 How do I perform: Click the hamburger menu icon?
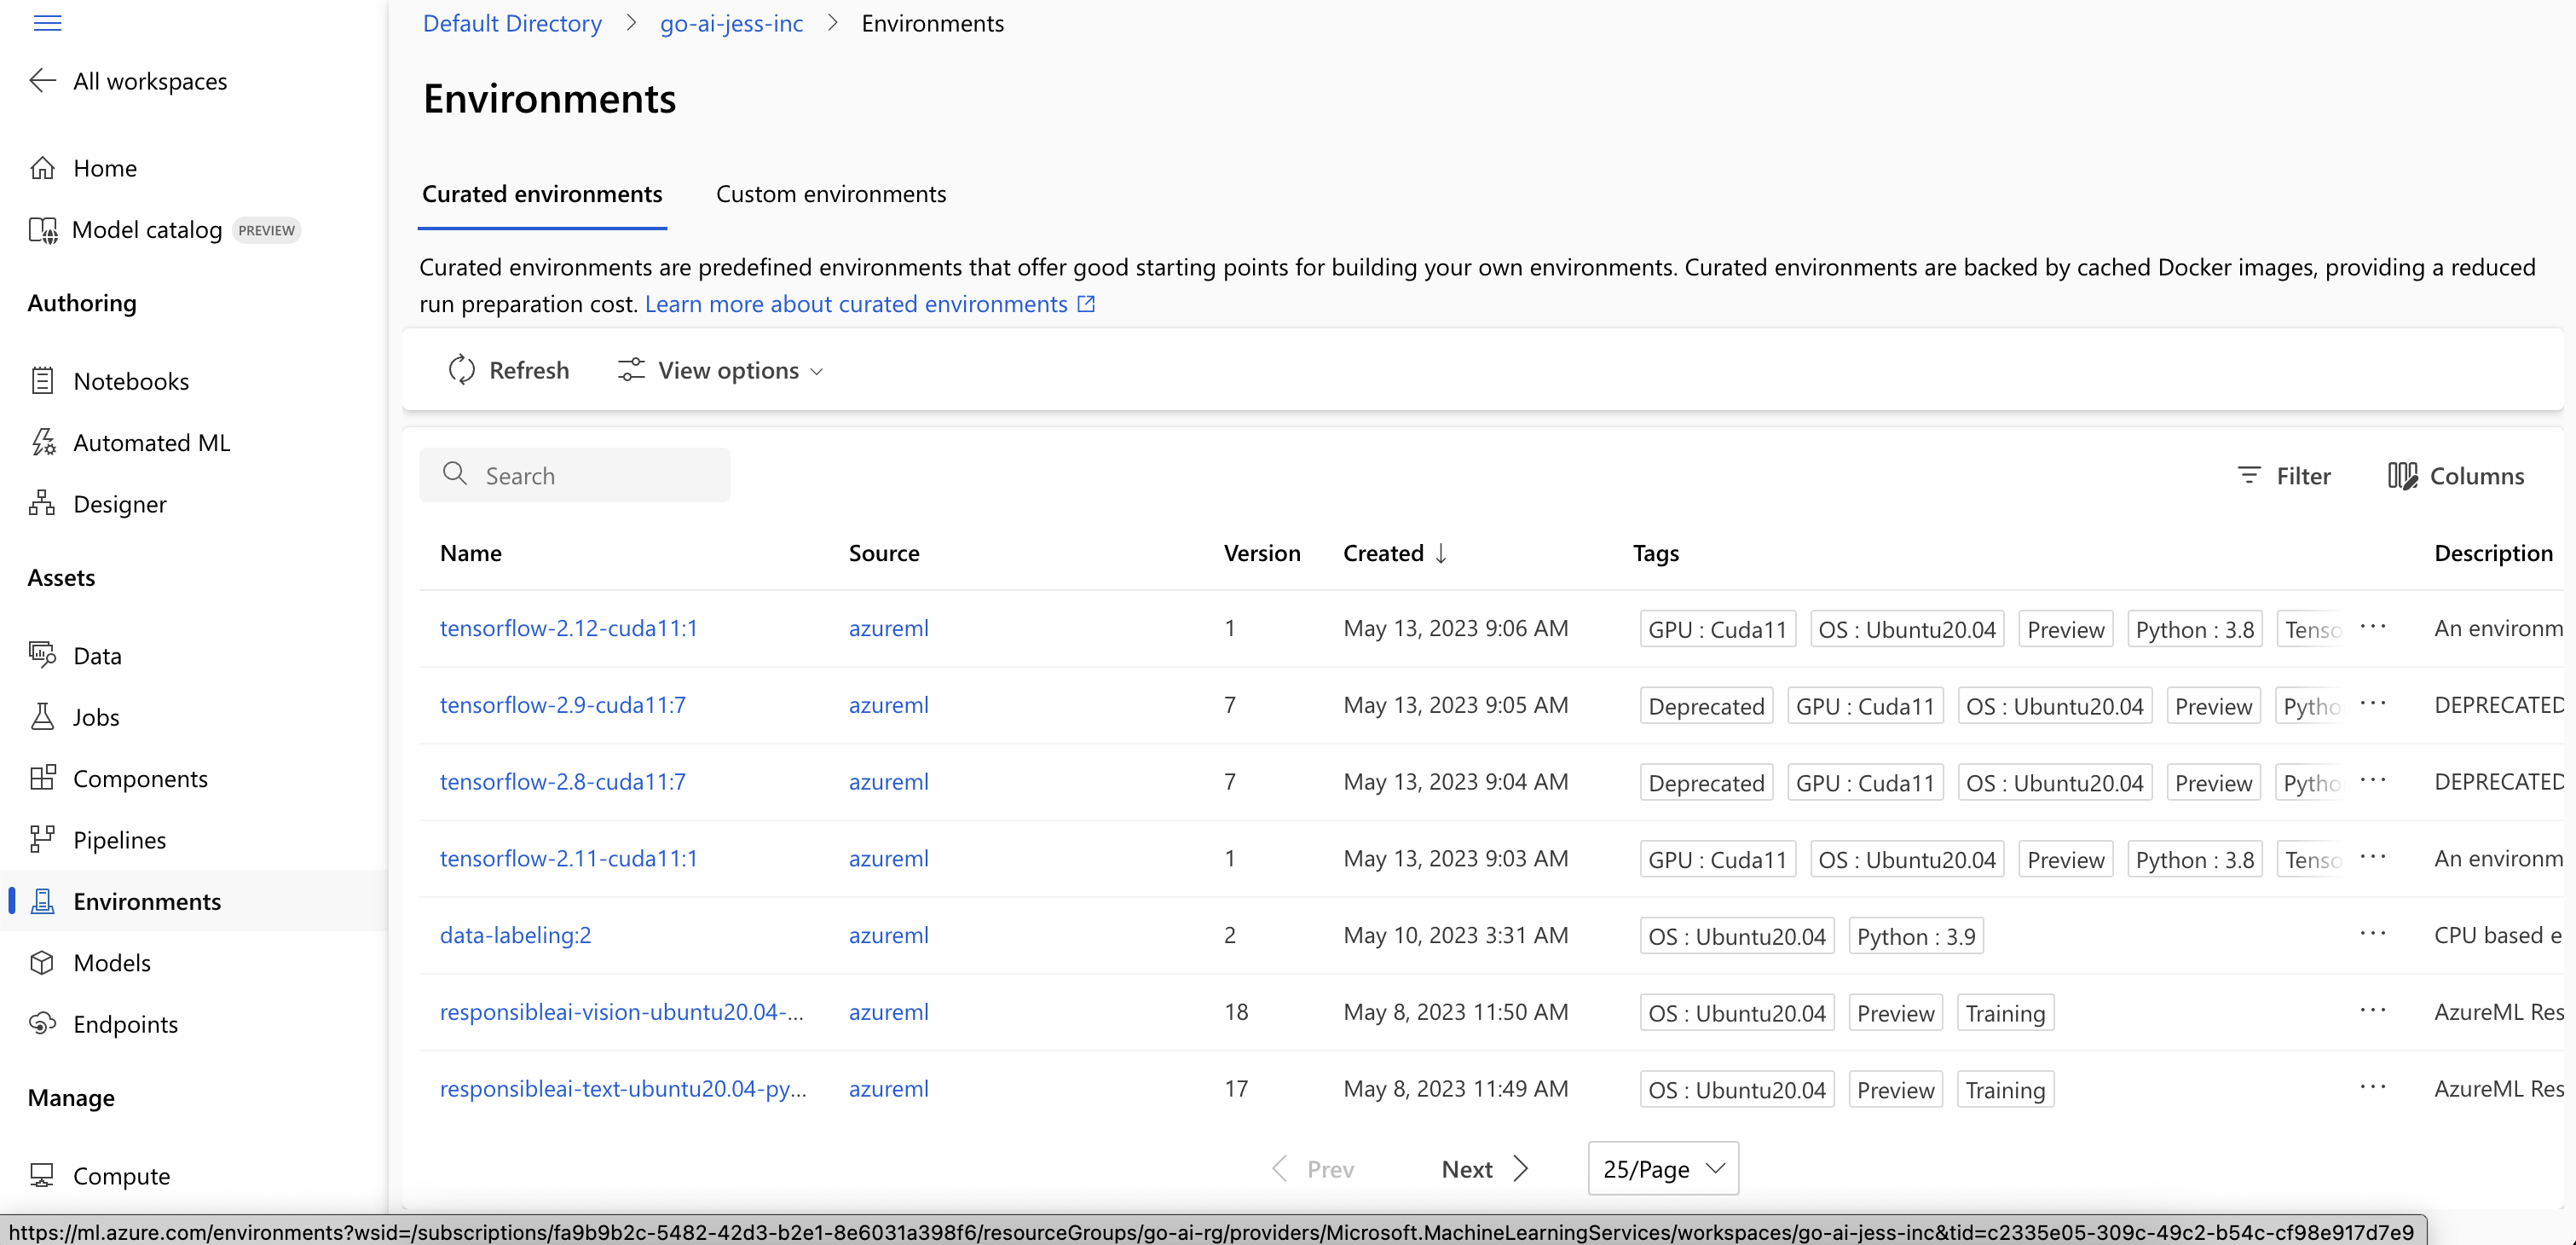pos(47,23)
